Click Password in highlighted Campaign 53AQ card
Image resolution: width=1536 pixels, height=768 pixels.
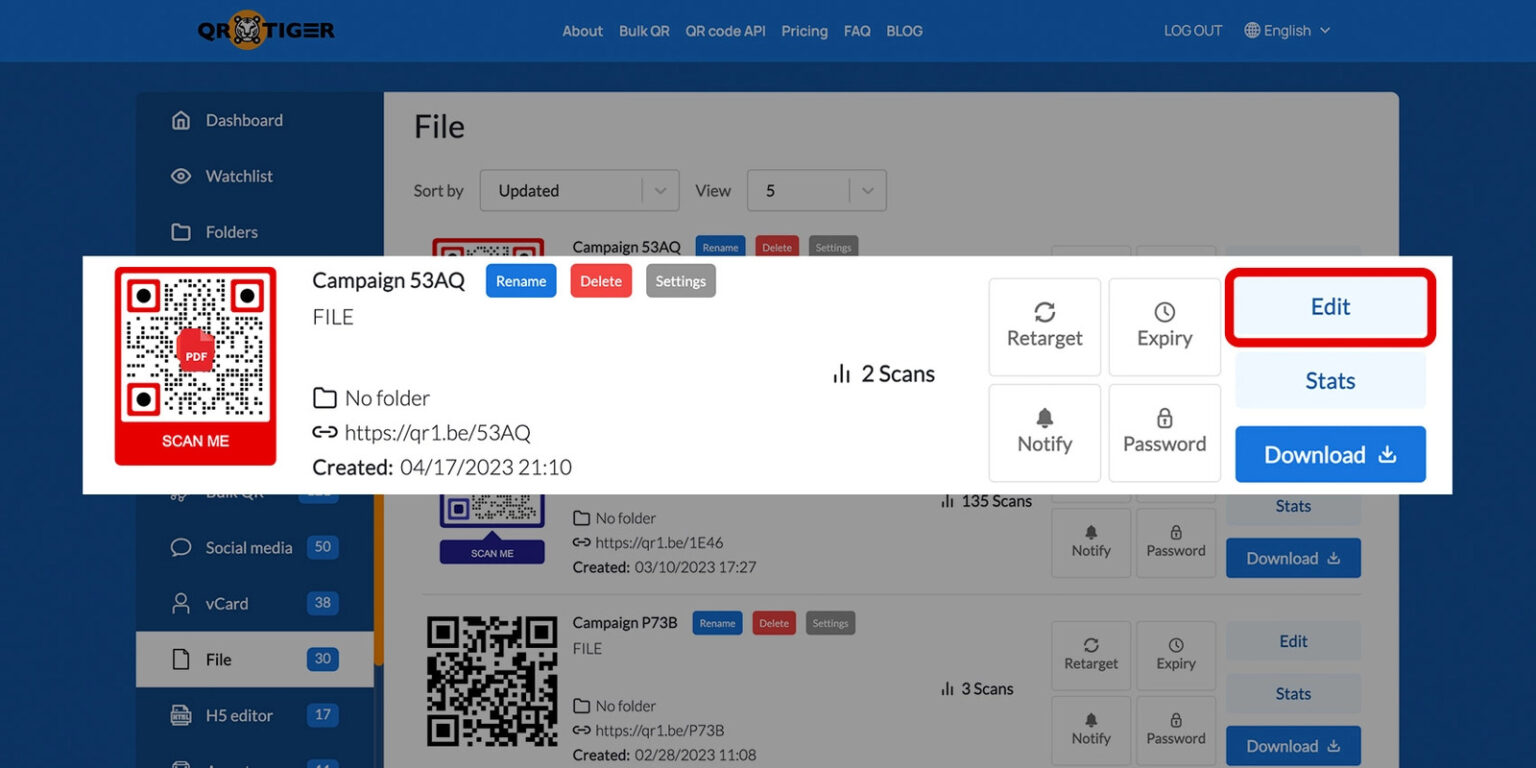1165,433
